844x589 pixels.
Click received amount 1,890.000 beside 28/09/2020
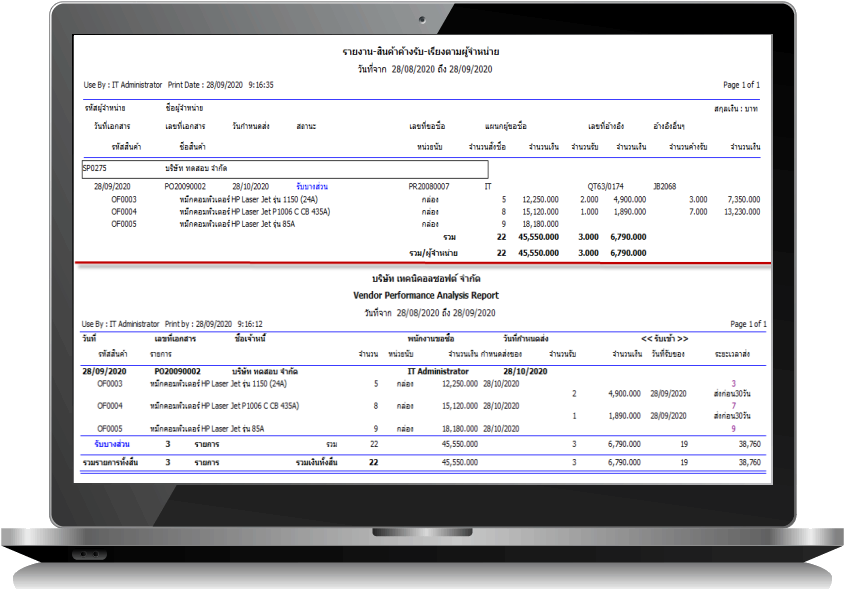click(624, 416)
